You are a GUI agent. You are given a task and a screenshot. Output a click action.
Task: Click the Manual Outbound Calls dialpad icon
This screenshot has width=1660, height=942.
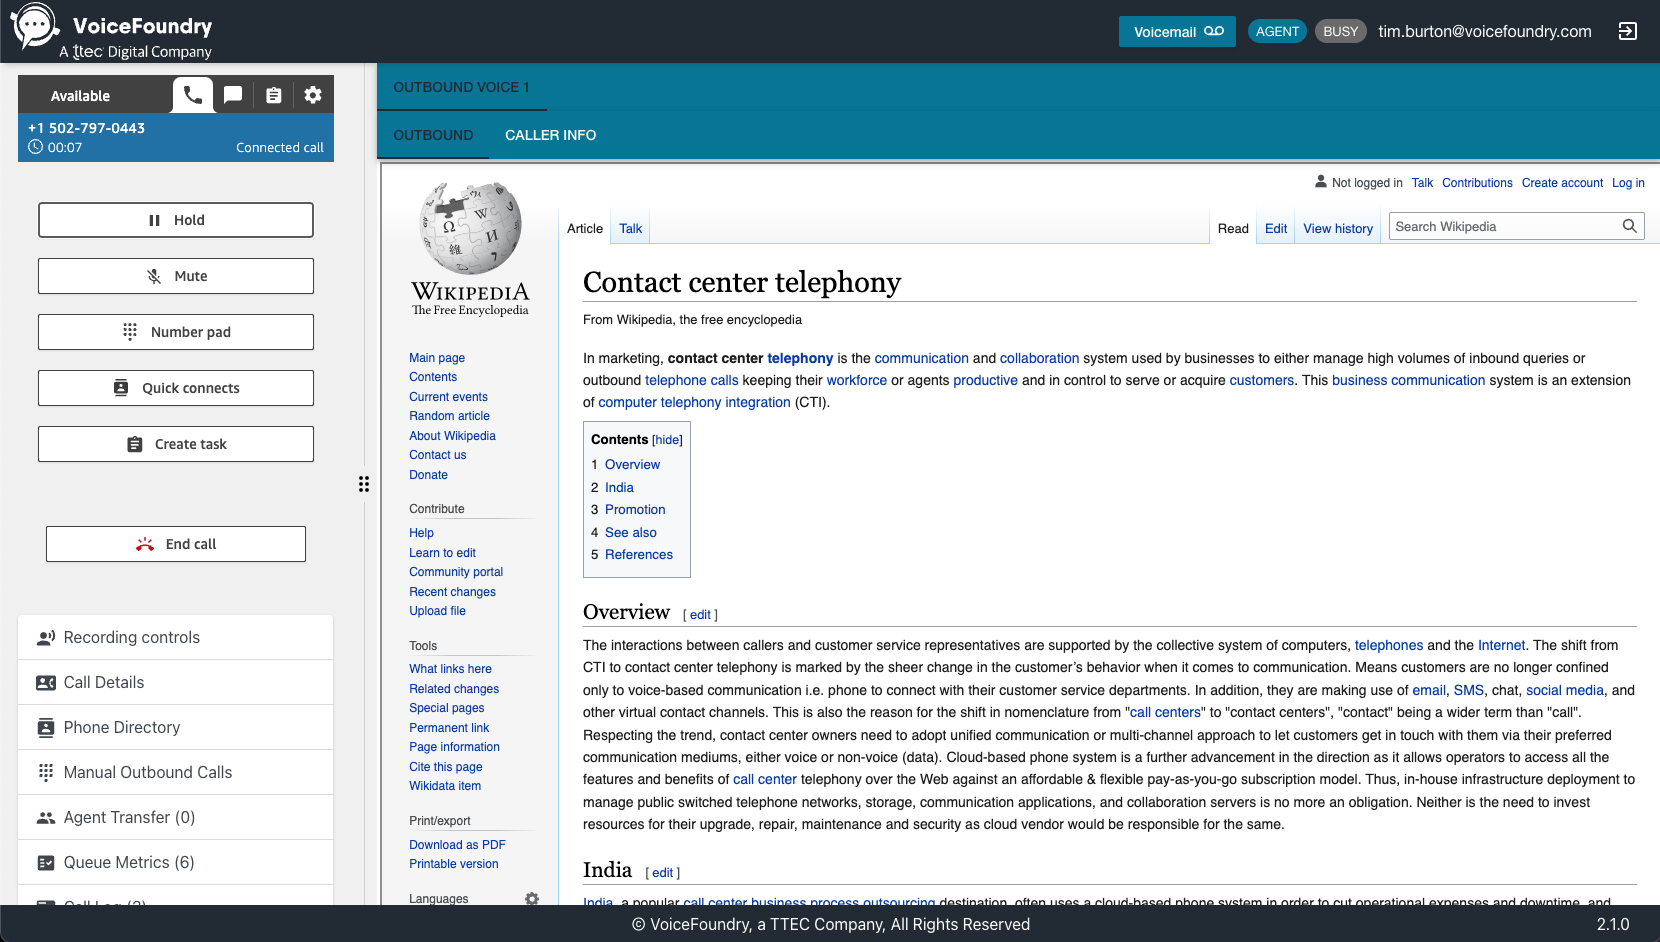46,772
